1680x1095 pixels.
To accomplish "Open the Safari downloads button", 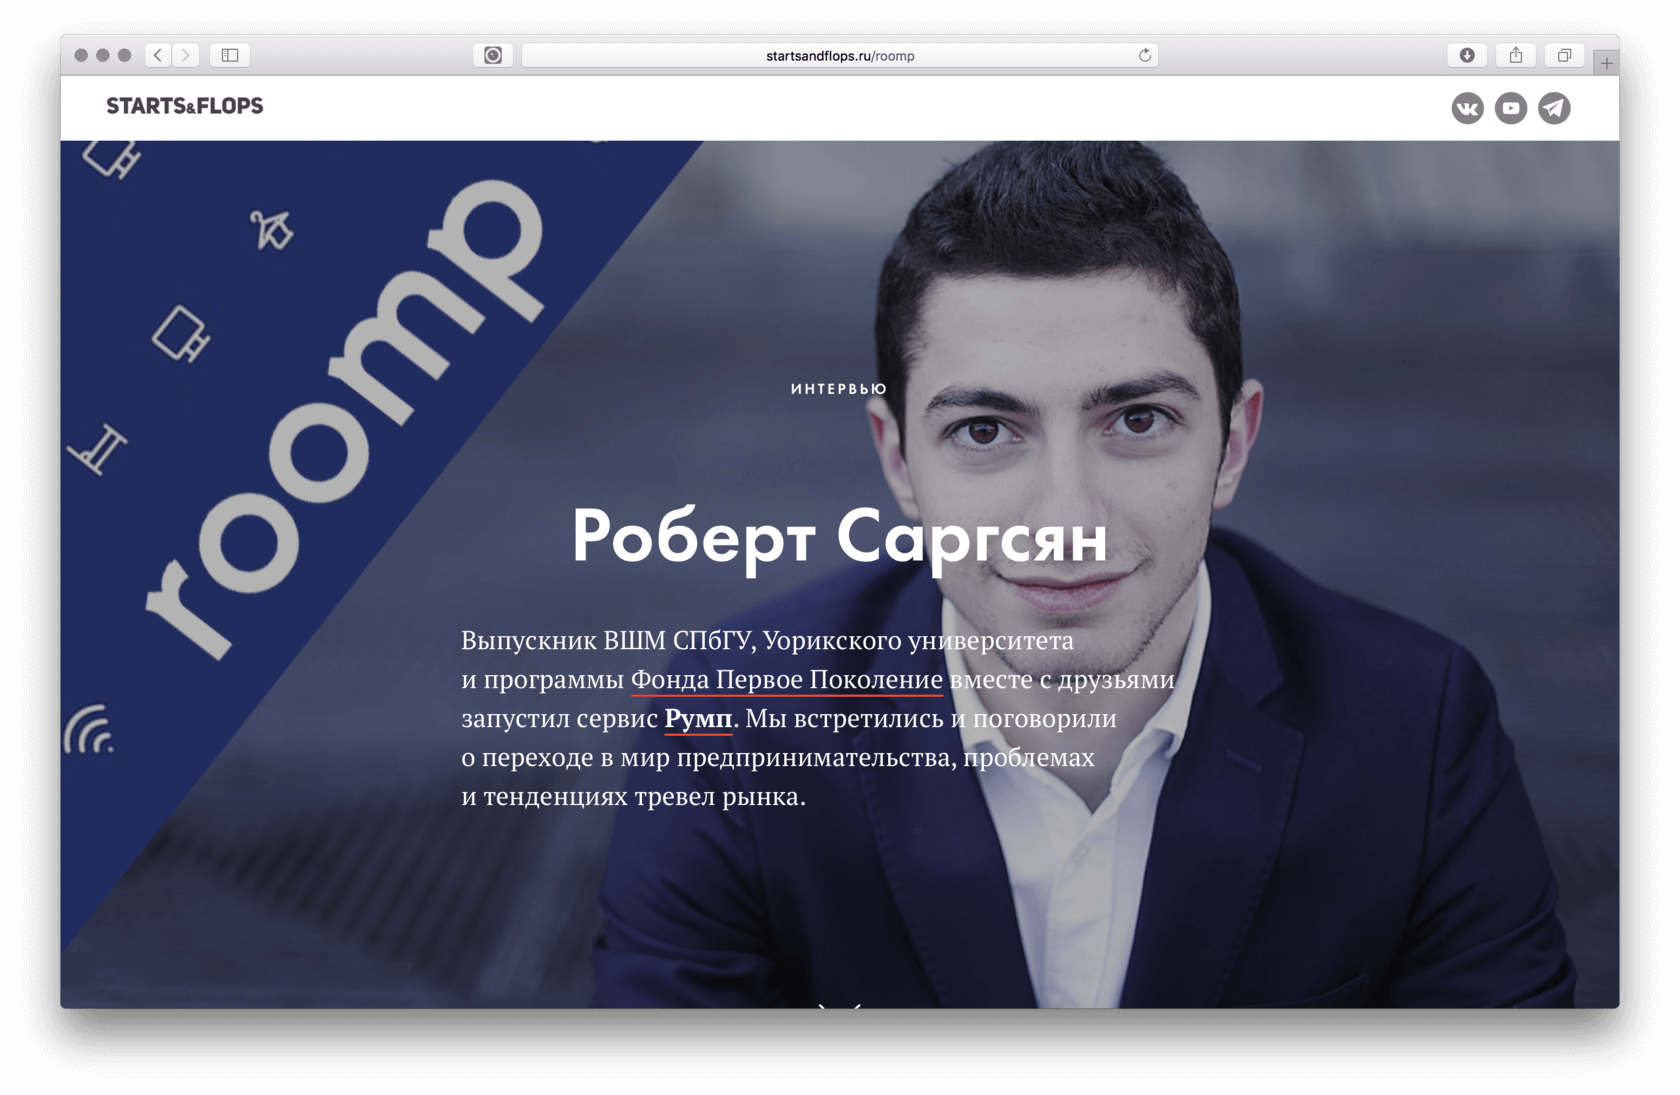I will coord(1467,55).
